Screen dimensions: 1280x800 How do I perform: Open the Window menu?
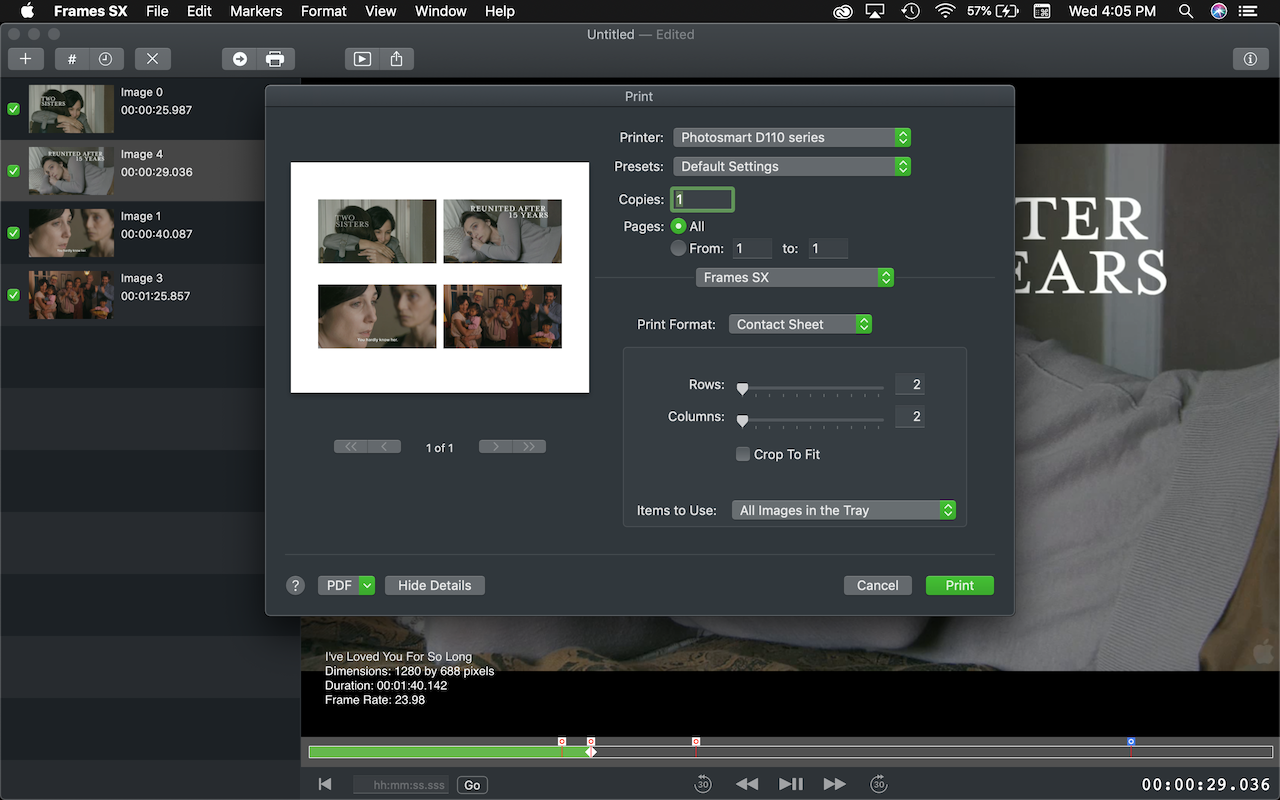pos(441,11)
